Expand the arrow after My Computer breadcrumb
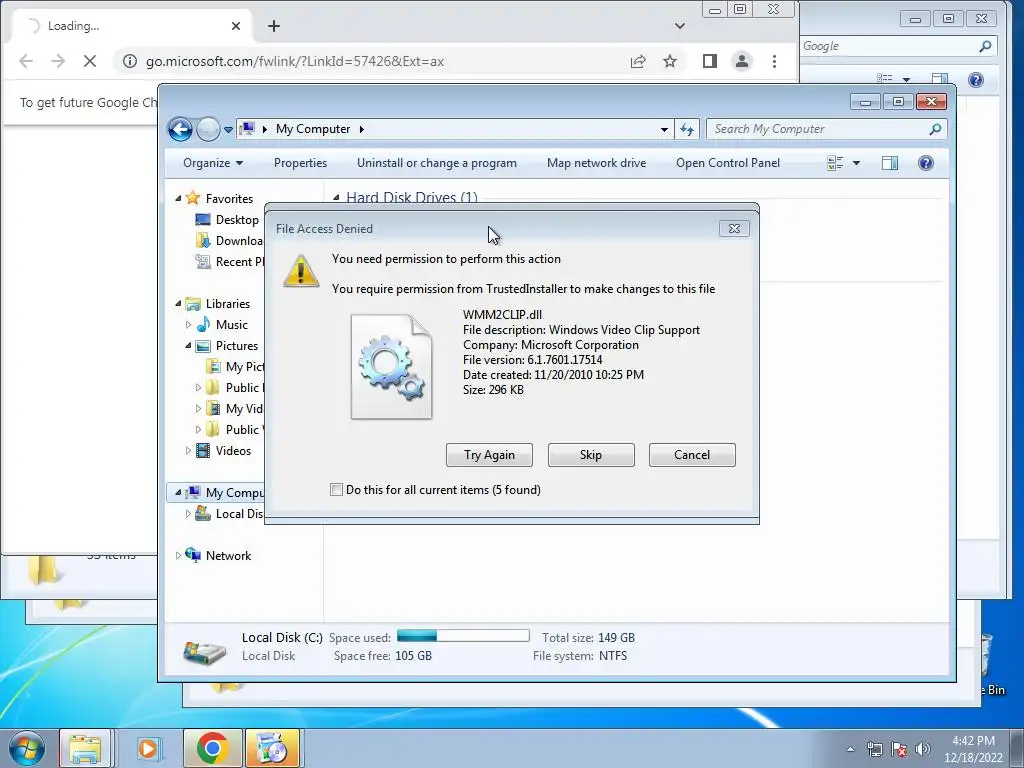 point(361,129)
